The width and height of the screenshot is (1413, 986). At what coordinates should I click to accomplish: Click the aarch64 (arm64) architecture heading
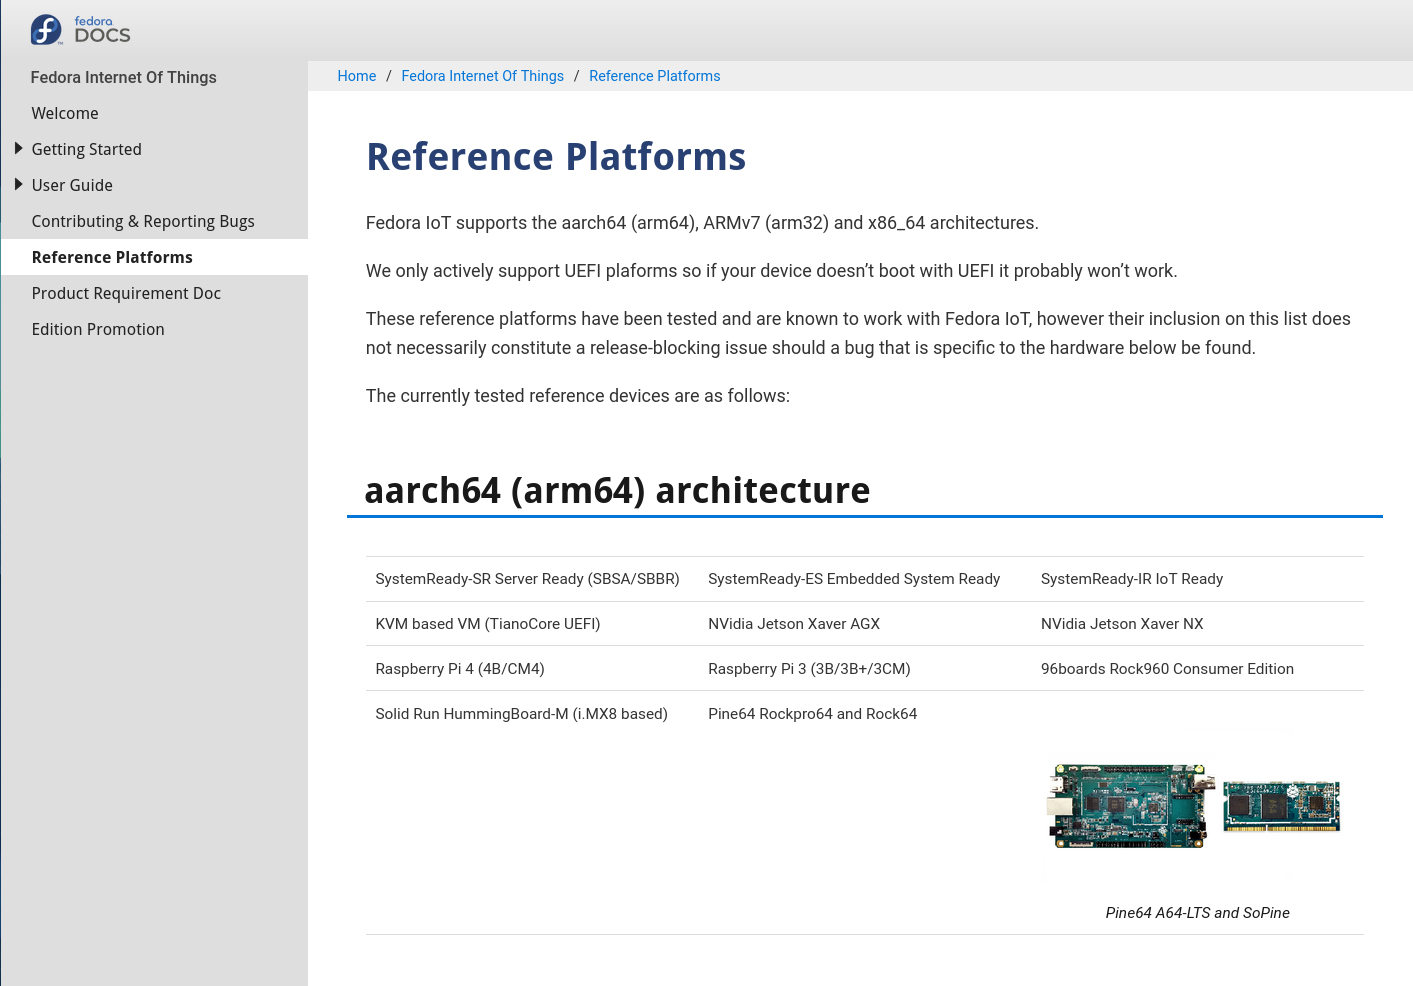617,491
